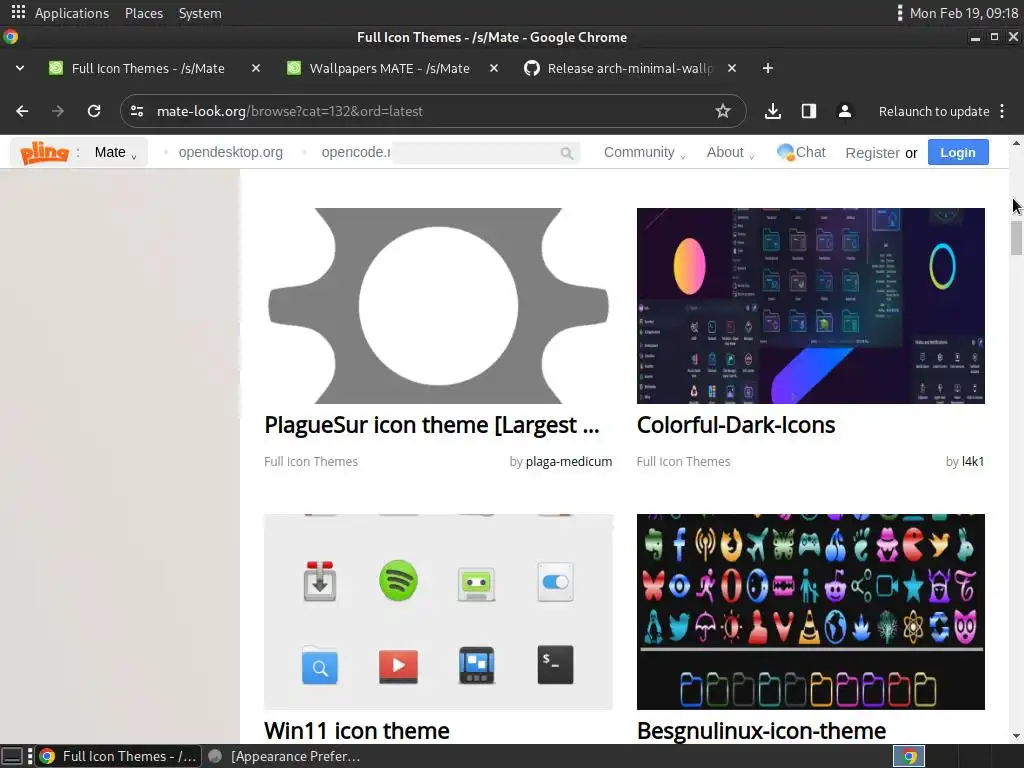
Task: Open the opencode link
Action: (x=356, y=152)
